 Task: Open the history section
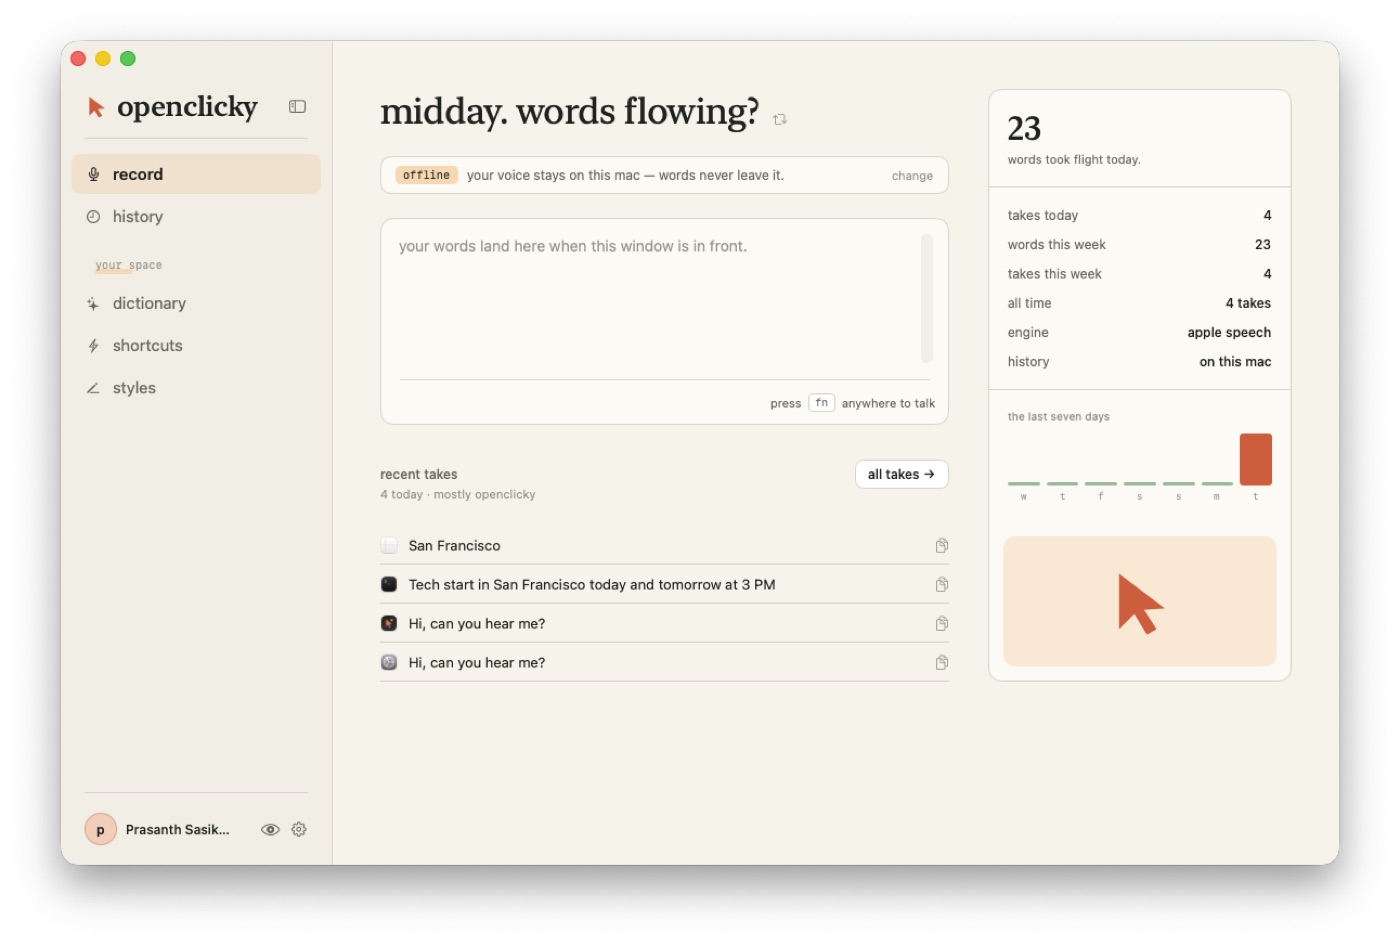[196, 217]
